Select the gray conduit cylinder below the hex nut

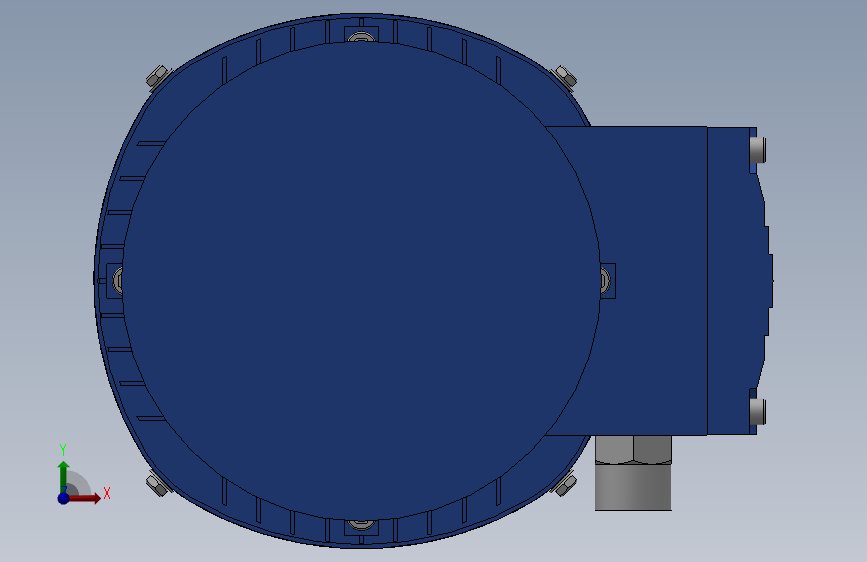(x=634, y=487)
